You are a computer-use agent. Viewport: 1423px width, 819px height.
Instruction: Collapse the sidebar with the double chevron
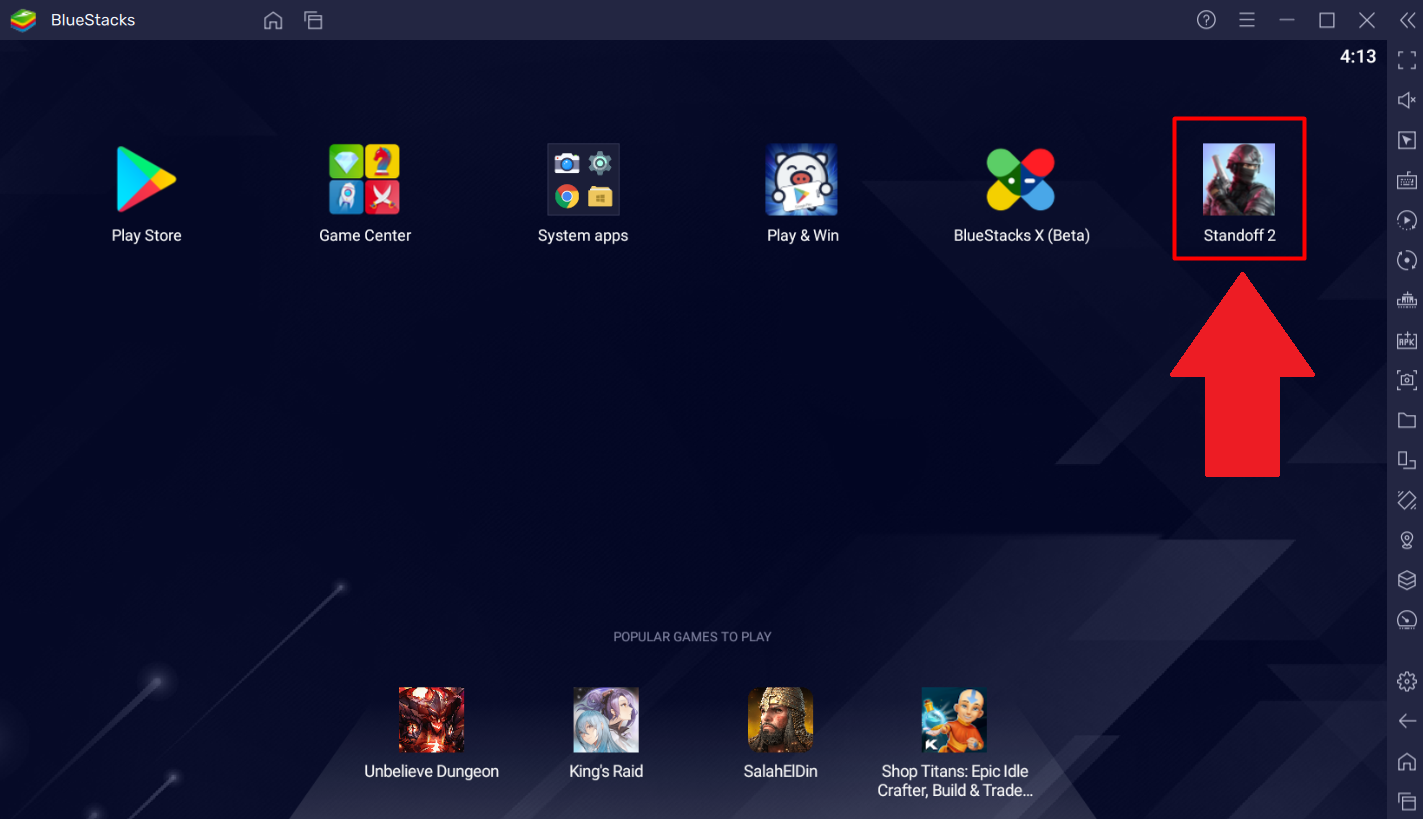pyautogui.click(x=1406, y=20)
